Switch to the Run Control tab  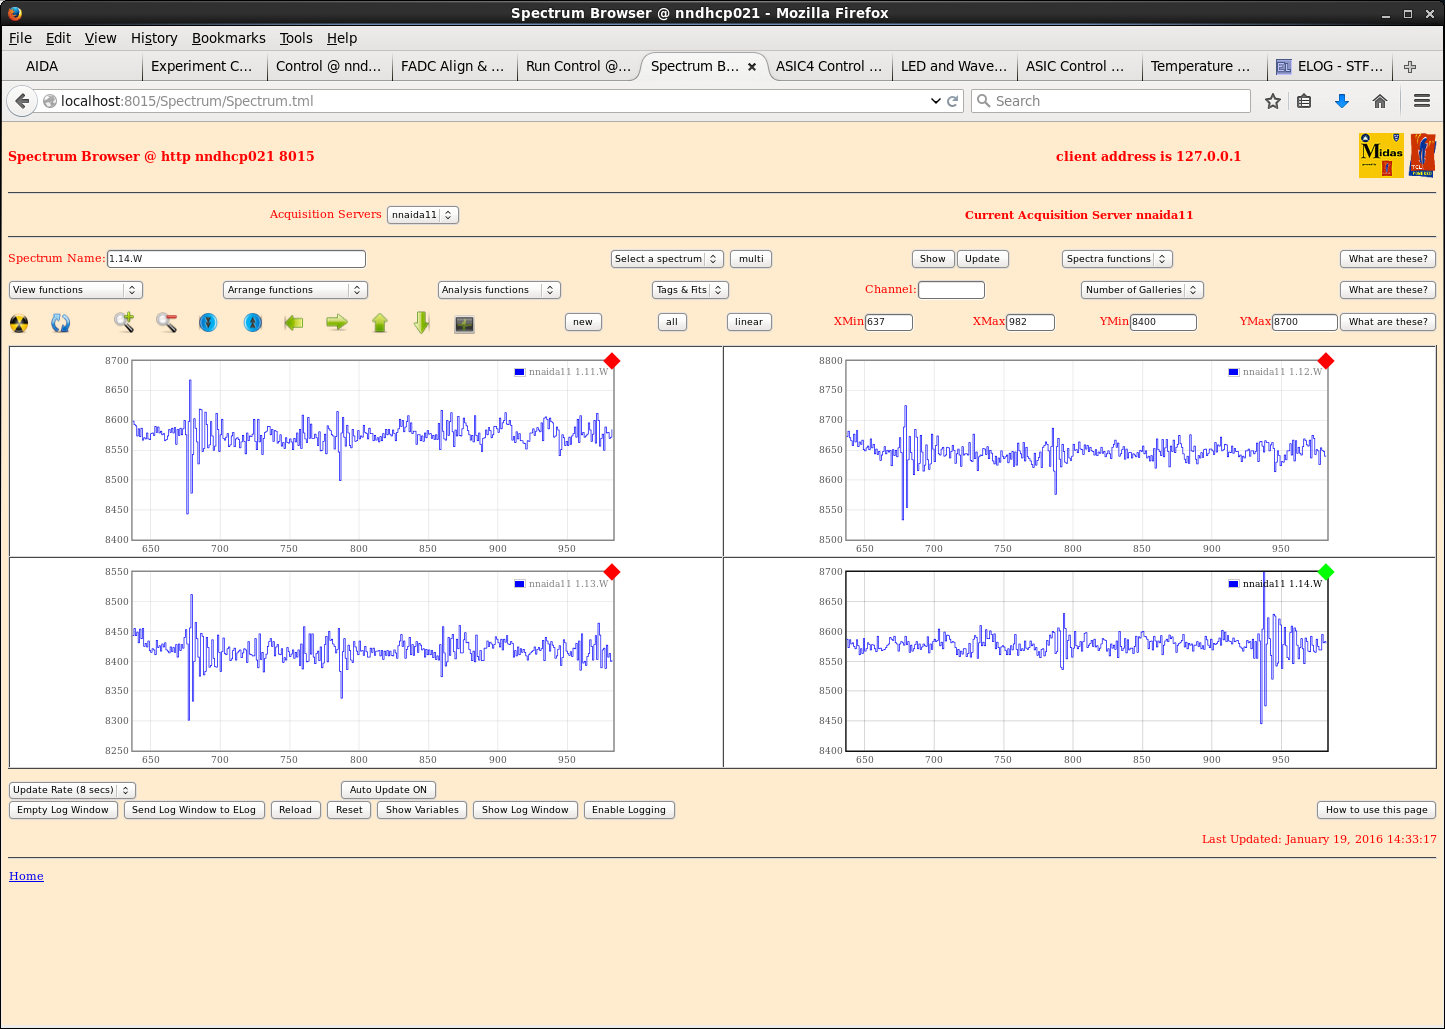(x=577, y=66)
